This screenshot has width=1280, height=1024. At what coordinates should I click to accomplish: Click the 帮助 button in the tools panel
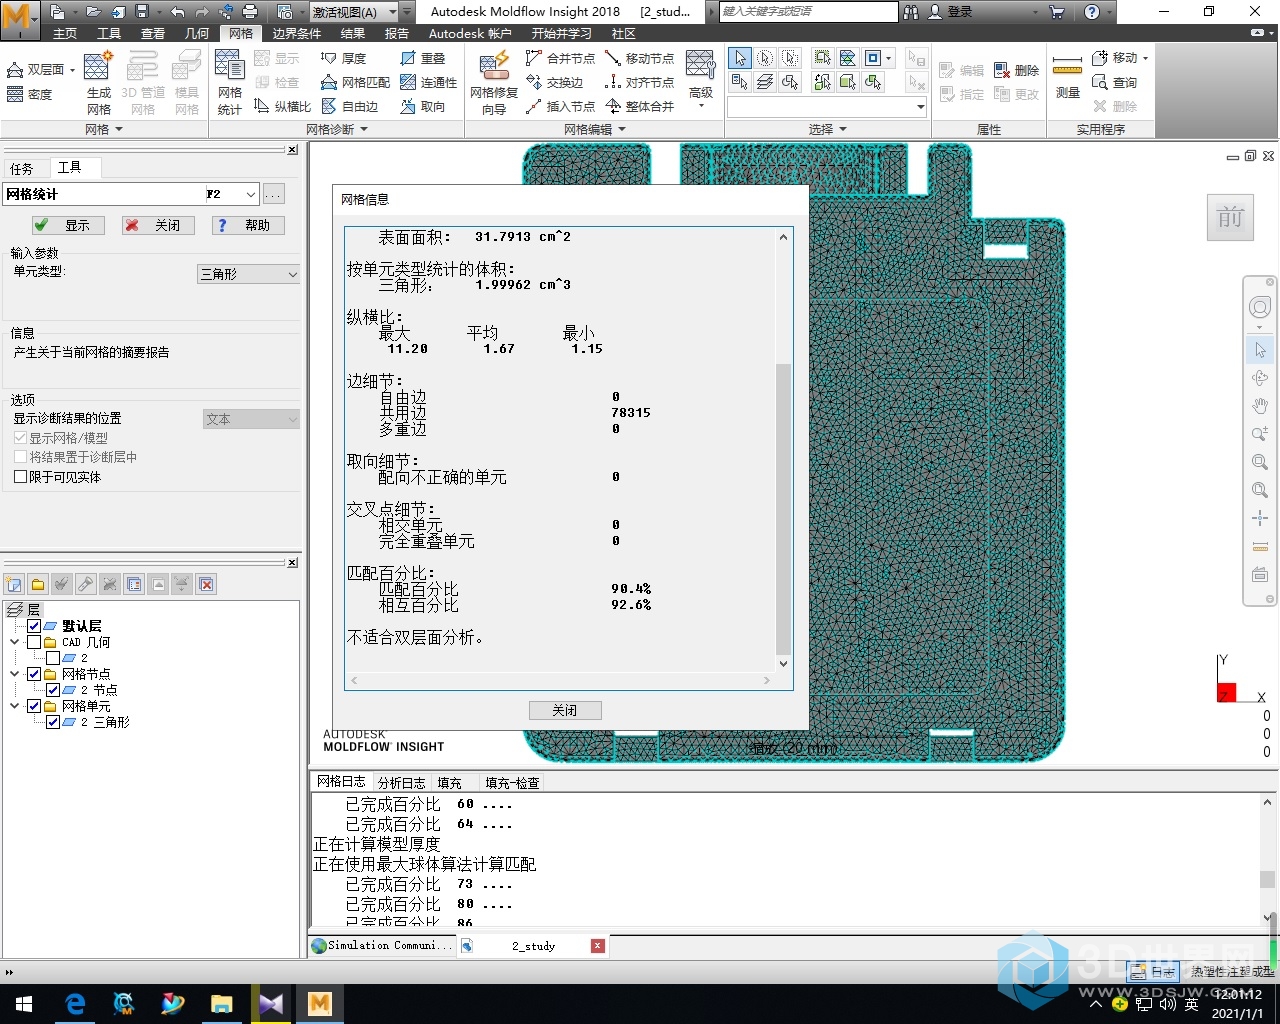click(x=247, y=225)
